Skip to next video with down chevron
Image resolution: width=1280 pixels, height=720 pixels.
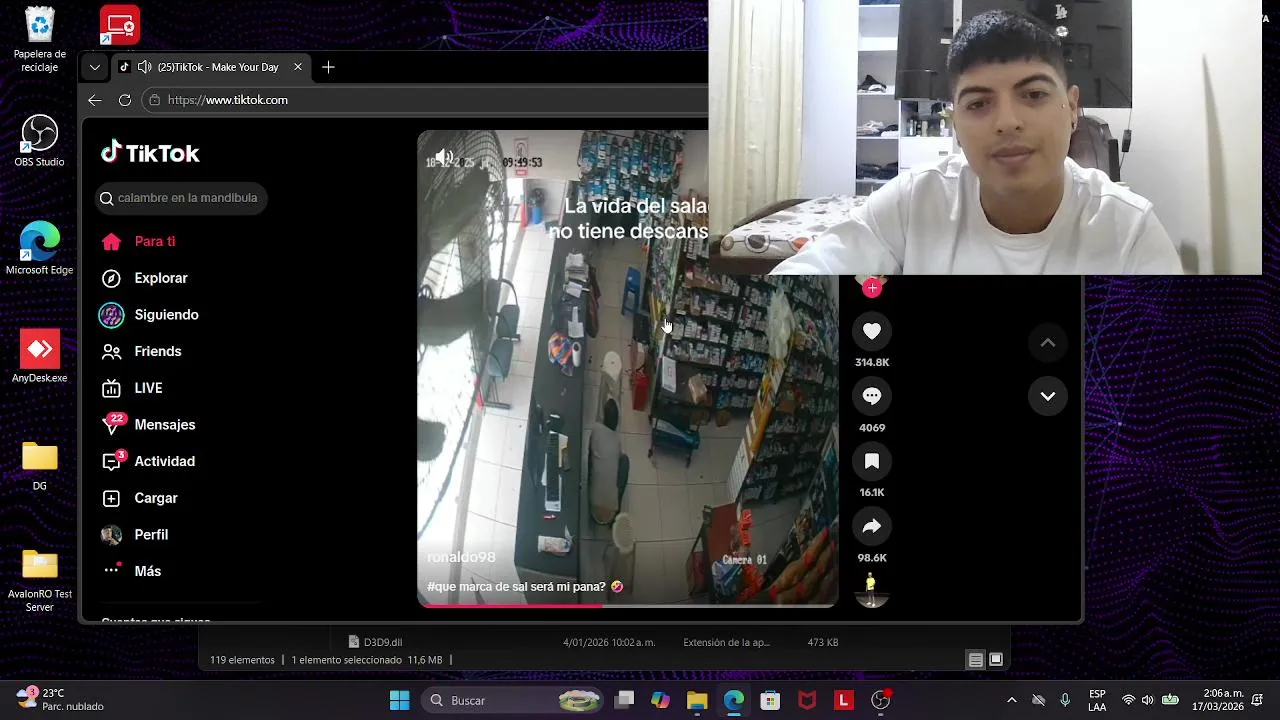click(1048, 396)
